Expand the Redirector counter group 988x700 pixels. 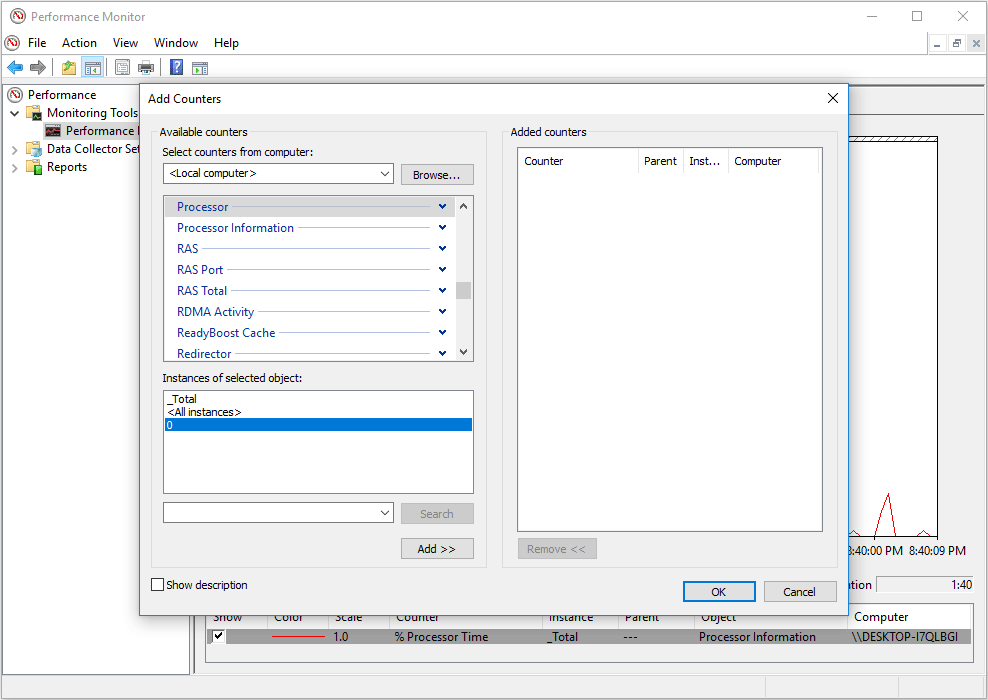442,353
